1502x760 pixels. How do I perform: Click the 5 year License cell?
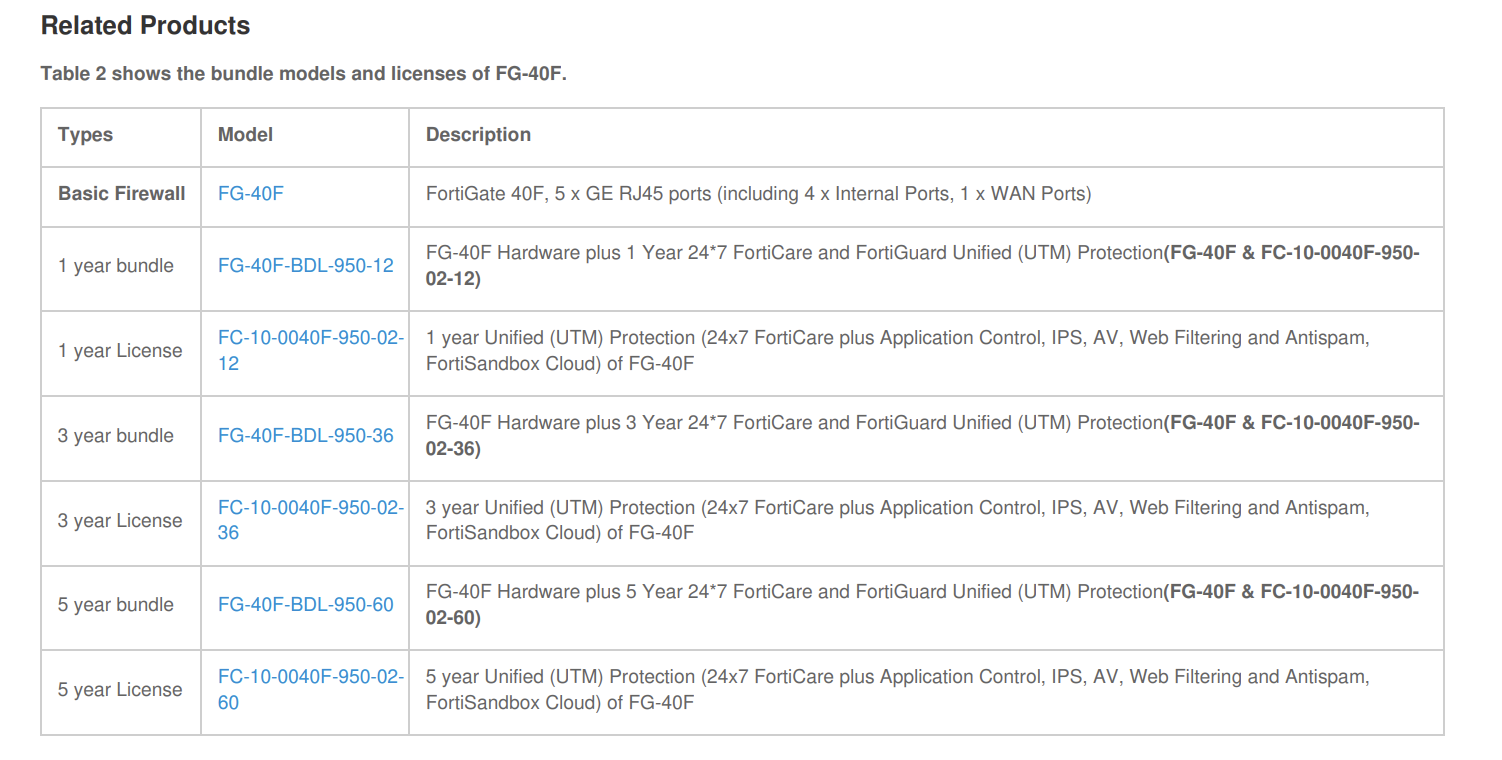[x=120, y=690]
